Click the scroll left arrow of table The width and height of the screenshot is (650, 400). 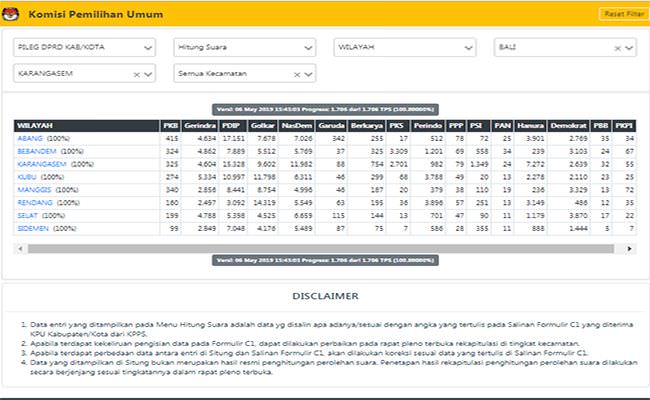(x=20, y=249)
